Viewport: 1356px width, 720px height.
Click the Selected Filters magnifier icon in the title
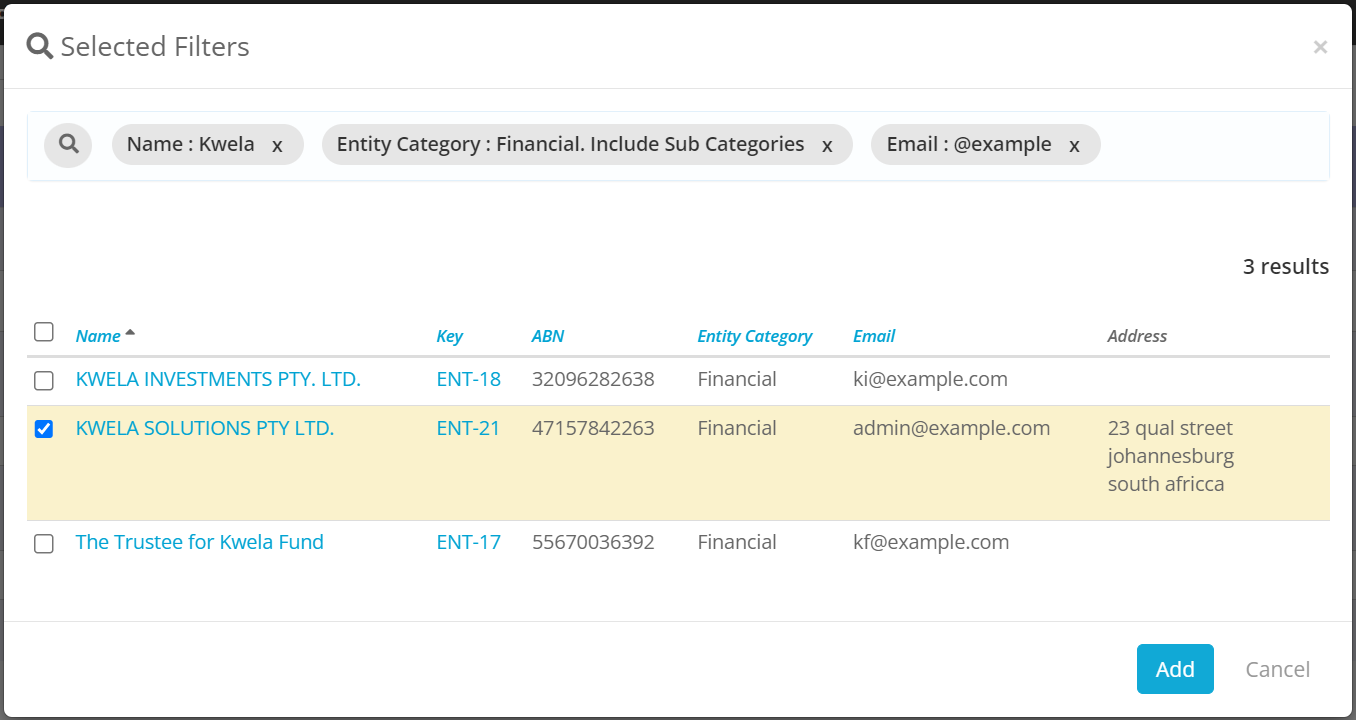point(38,45)
